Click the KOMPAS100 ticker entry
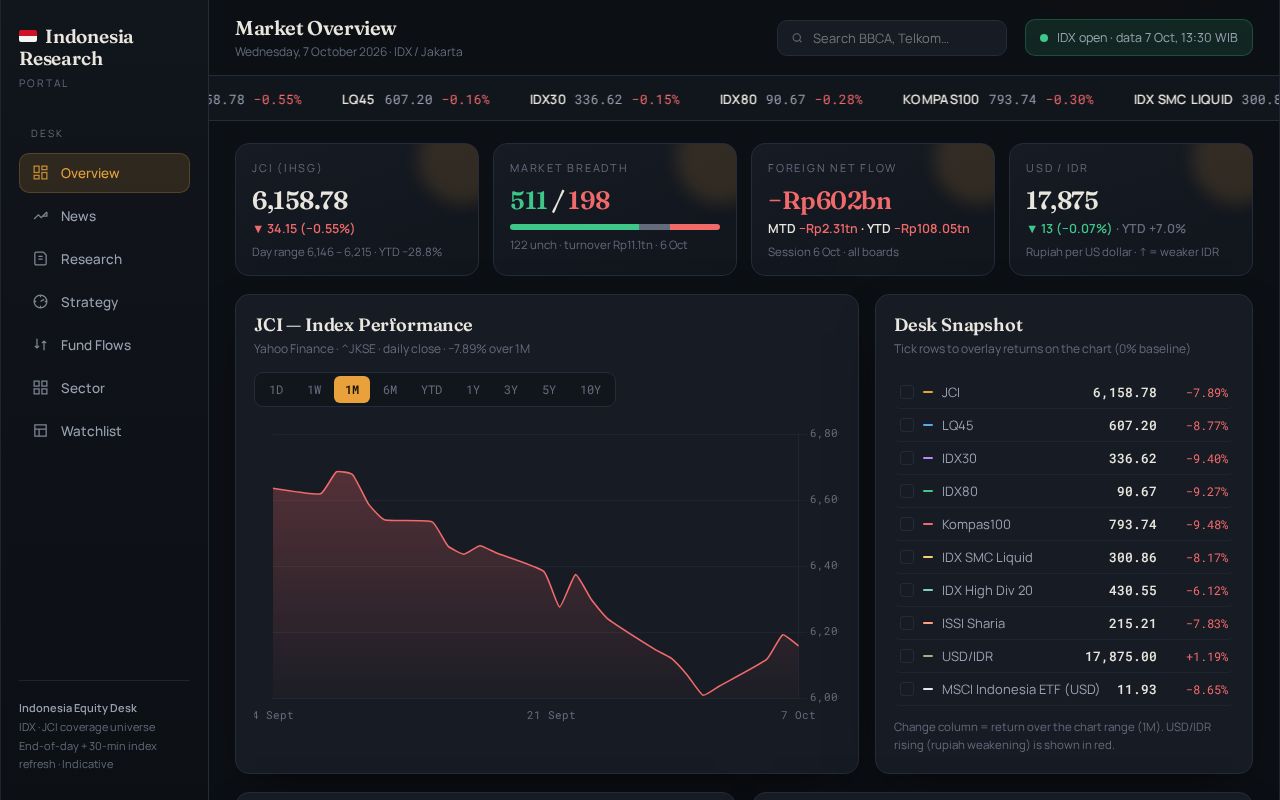Viewport: 1280px width, 800px height. point(998,100)
